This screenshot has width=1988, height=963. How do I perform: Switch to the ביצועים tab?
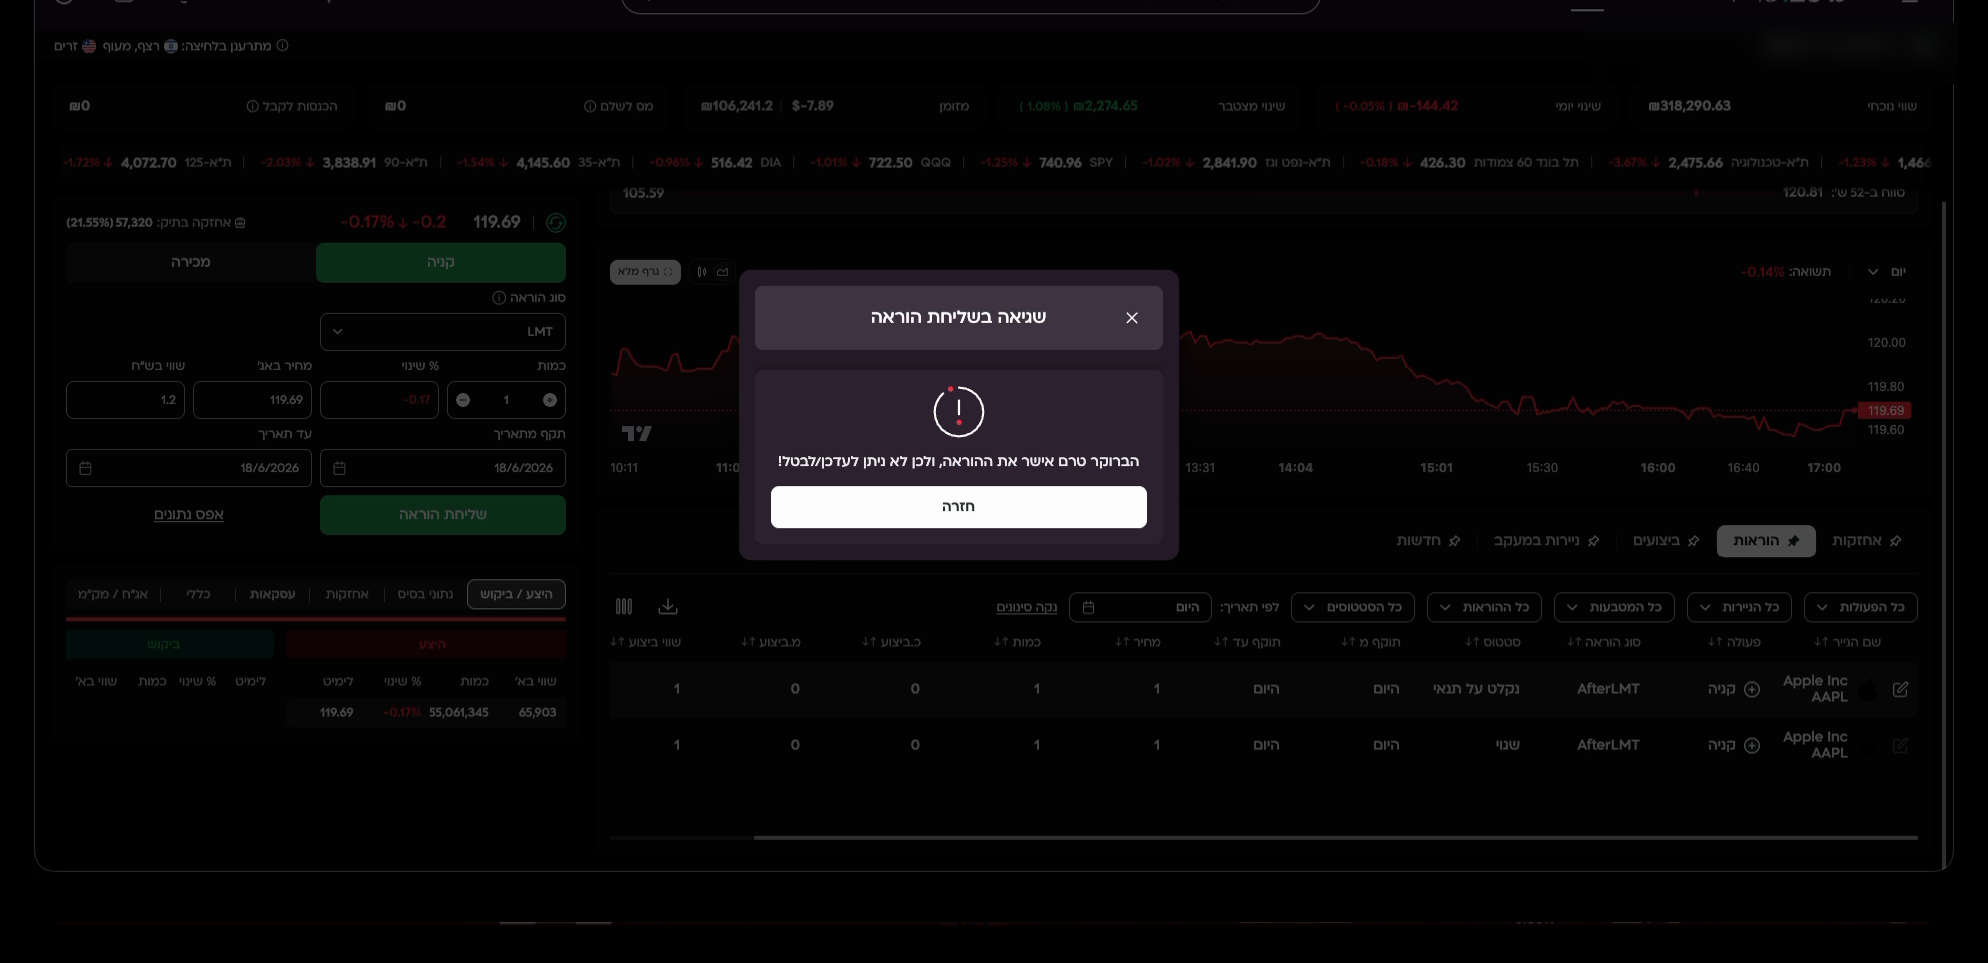click(x=1666, y=541)
